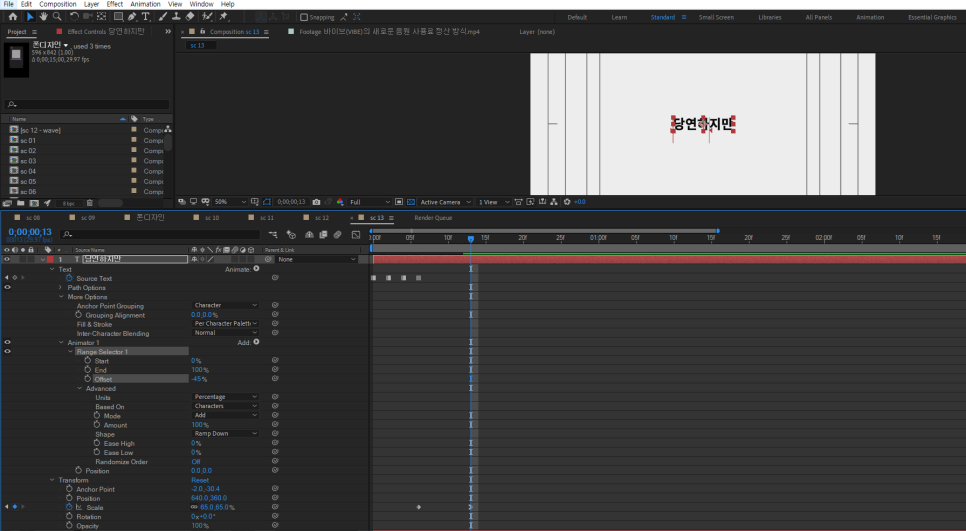Select the Zoom magnifier tool
This screenshot has width=966, height=531.
point(57,17)
